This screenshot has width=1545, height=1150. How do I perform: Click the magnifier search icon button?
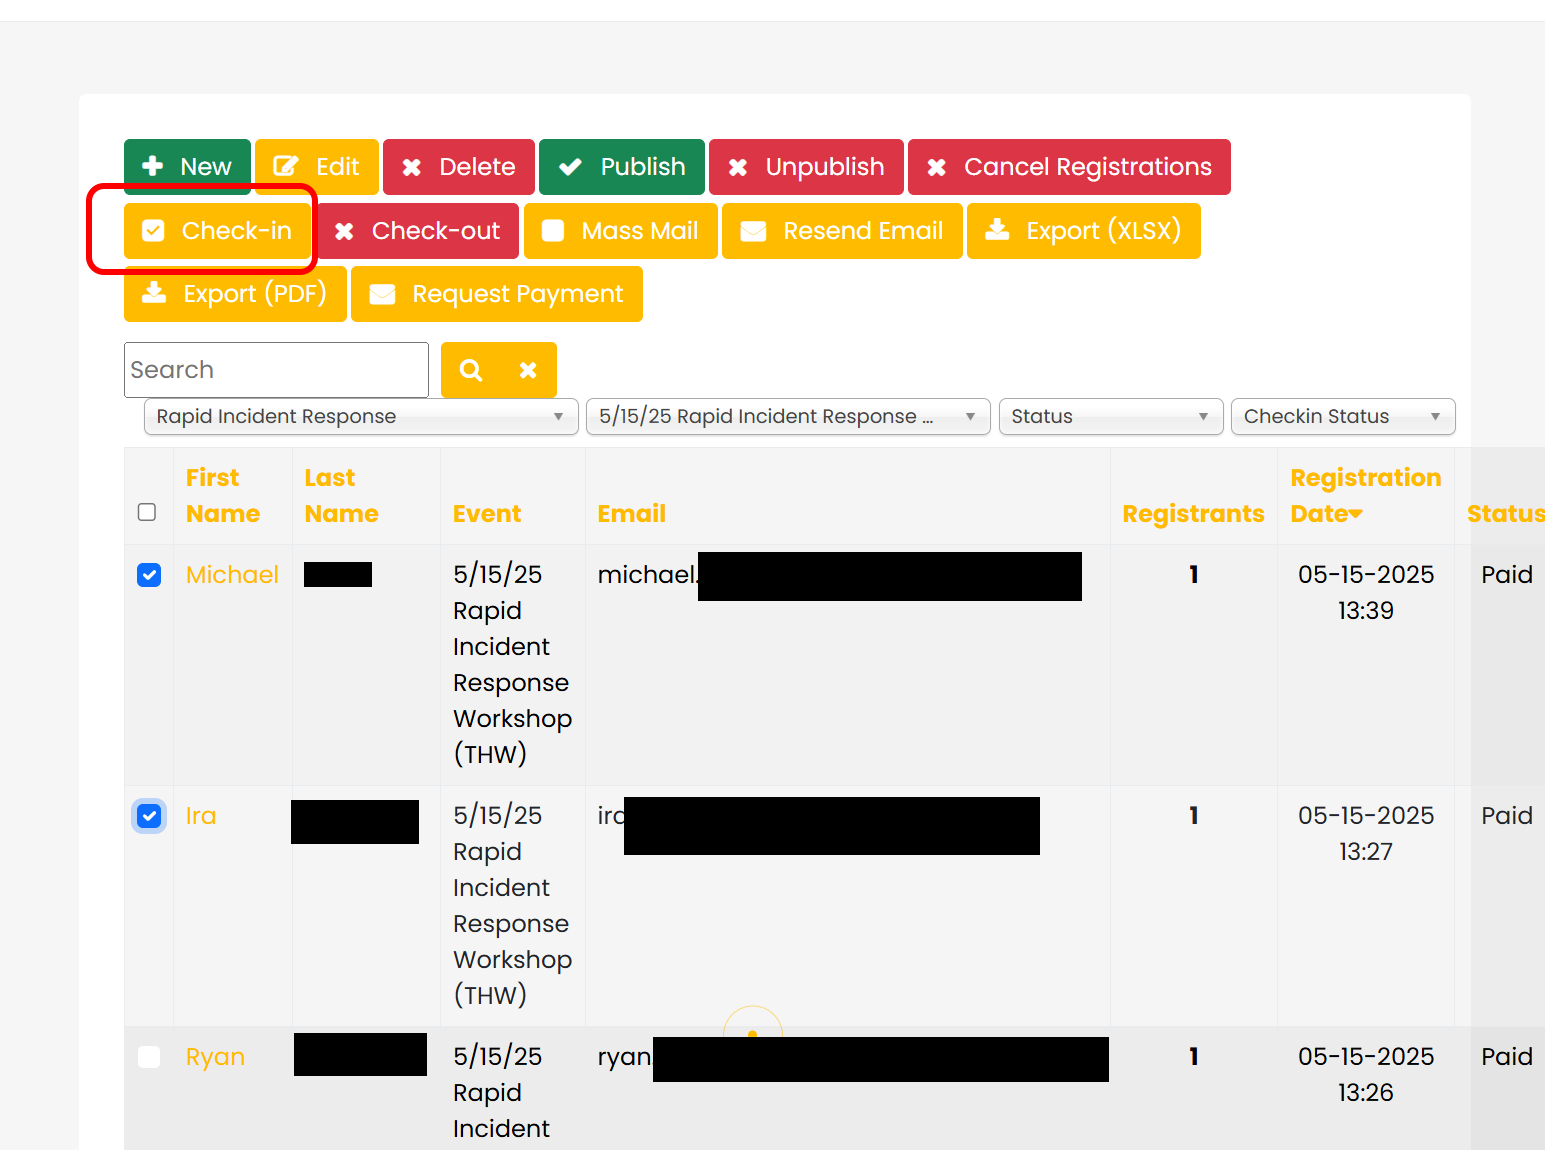471,370
